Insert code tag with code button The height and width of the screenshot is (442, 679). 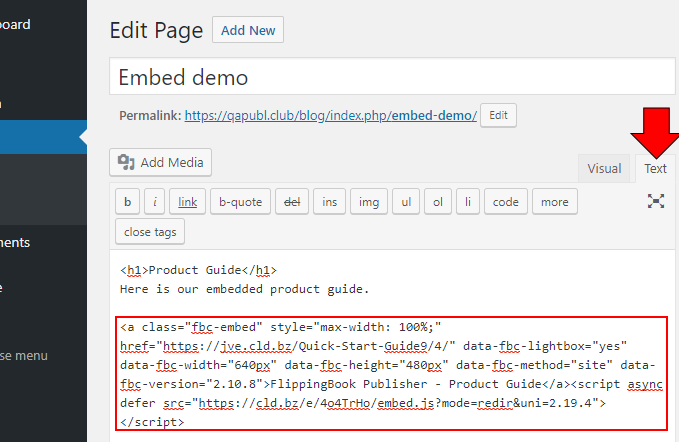pos(505,202)
